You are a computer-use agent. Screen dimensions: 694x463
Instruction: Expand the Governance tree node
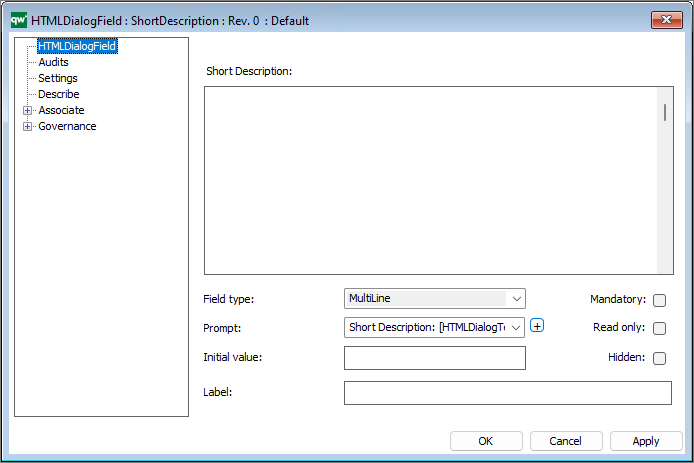(27, 126)
